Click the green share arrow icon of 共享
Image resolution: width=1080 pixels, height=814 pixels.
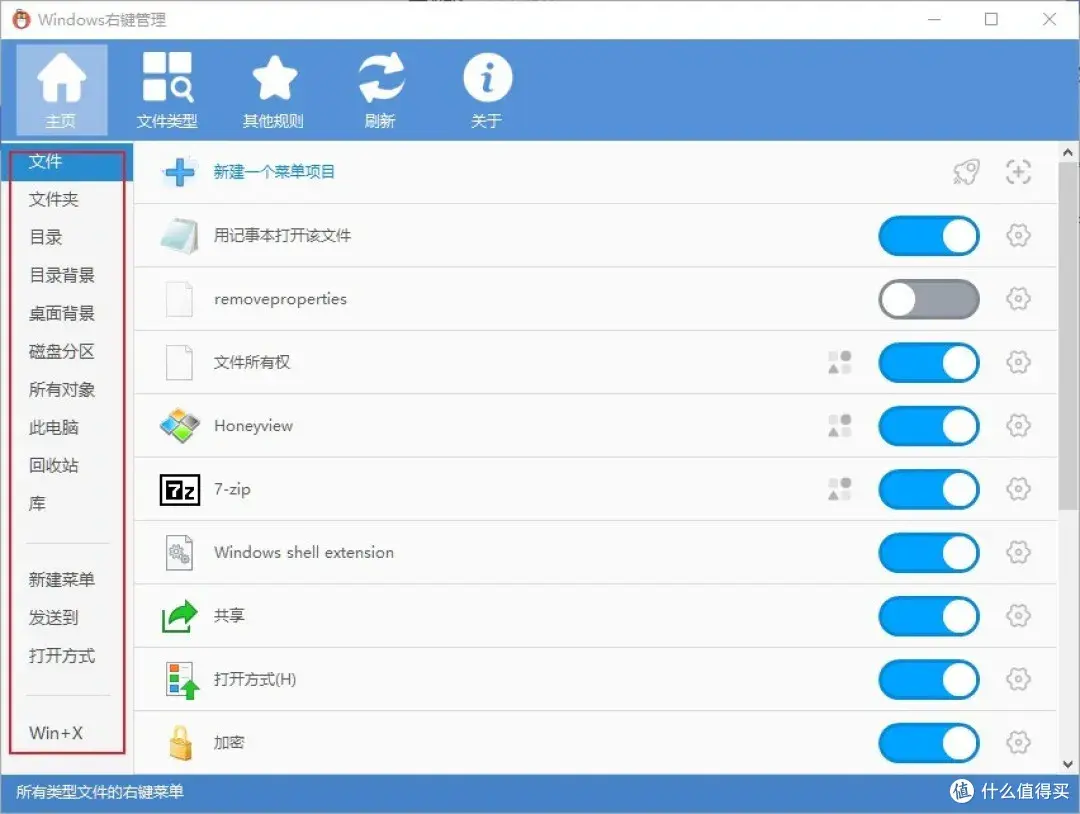click(180, 616)
